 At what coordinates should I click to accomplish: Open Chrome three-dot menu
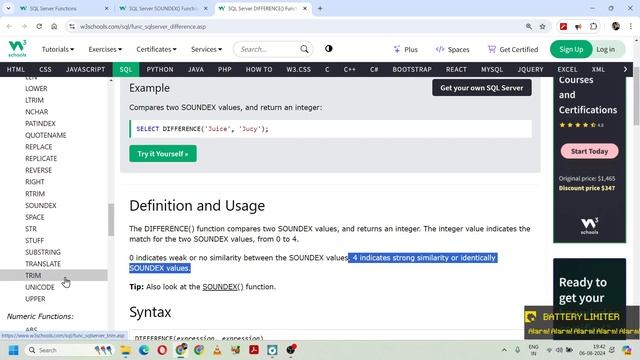631,27
